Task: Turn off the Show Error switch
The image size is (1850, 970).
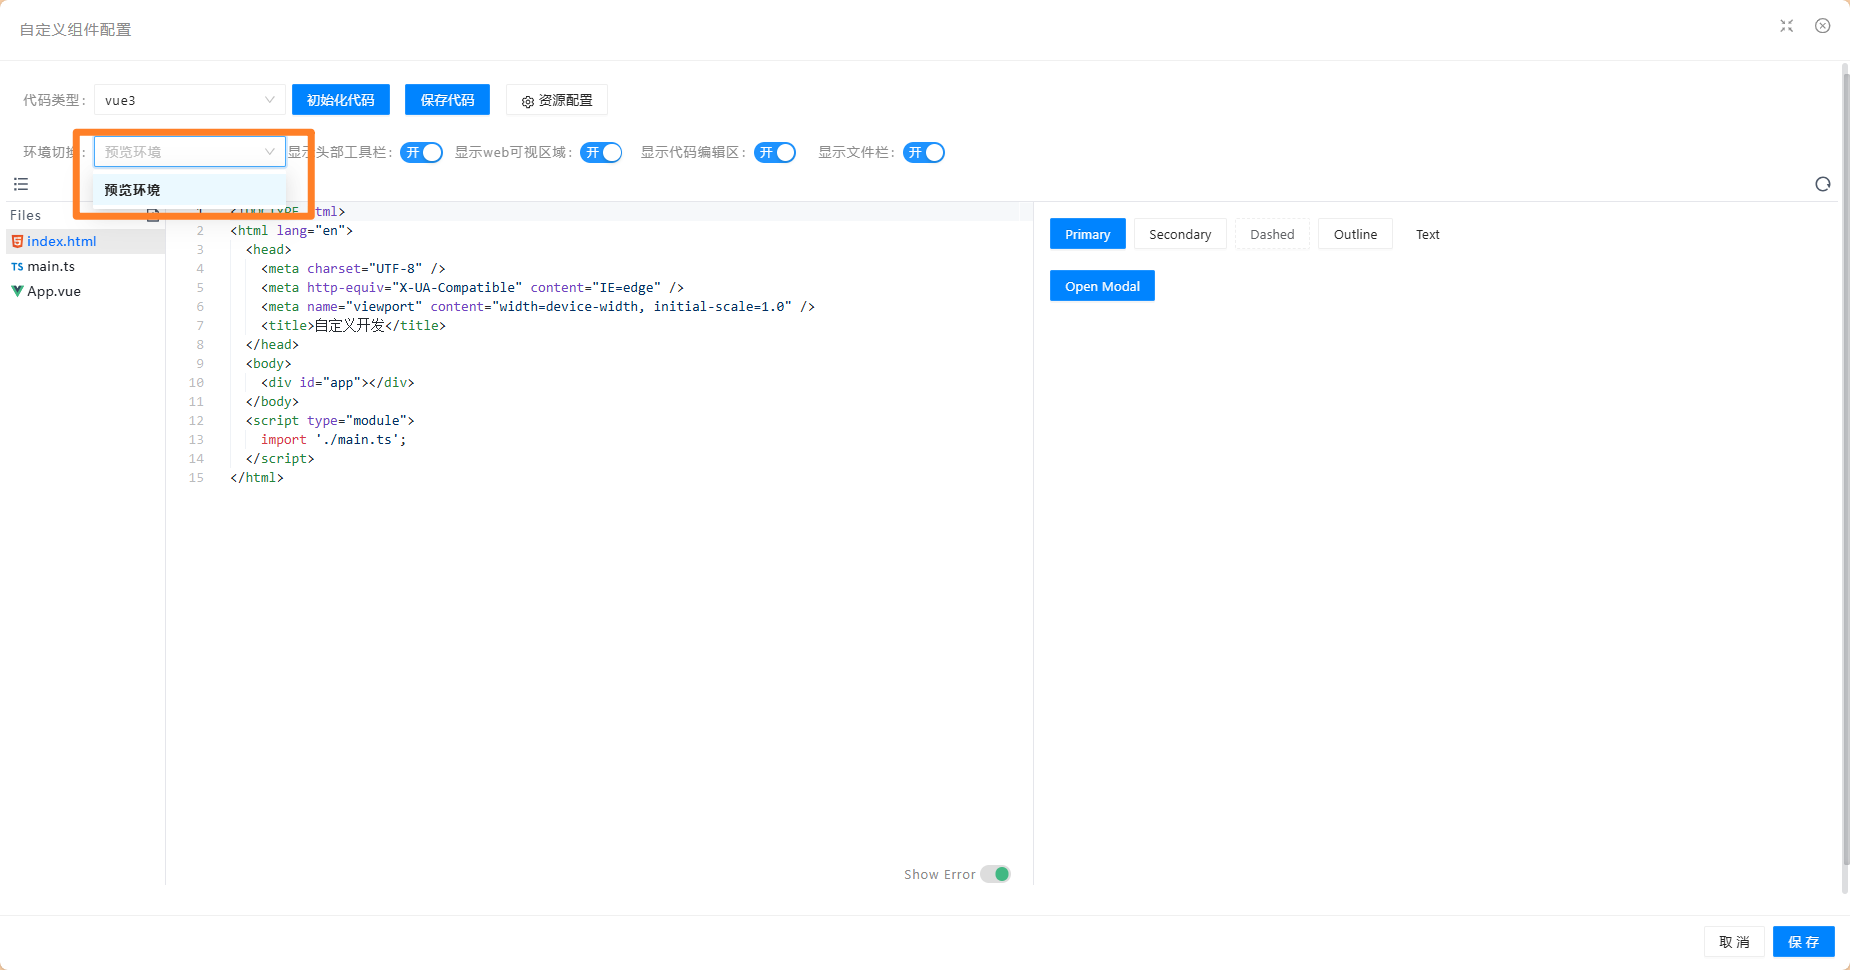Action: tap(995, 874)
